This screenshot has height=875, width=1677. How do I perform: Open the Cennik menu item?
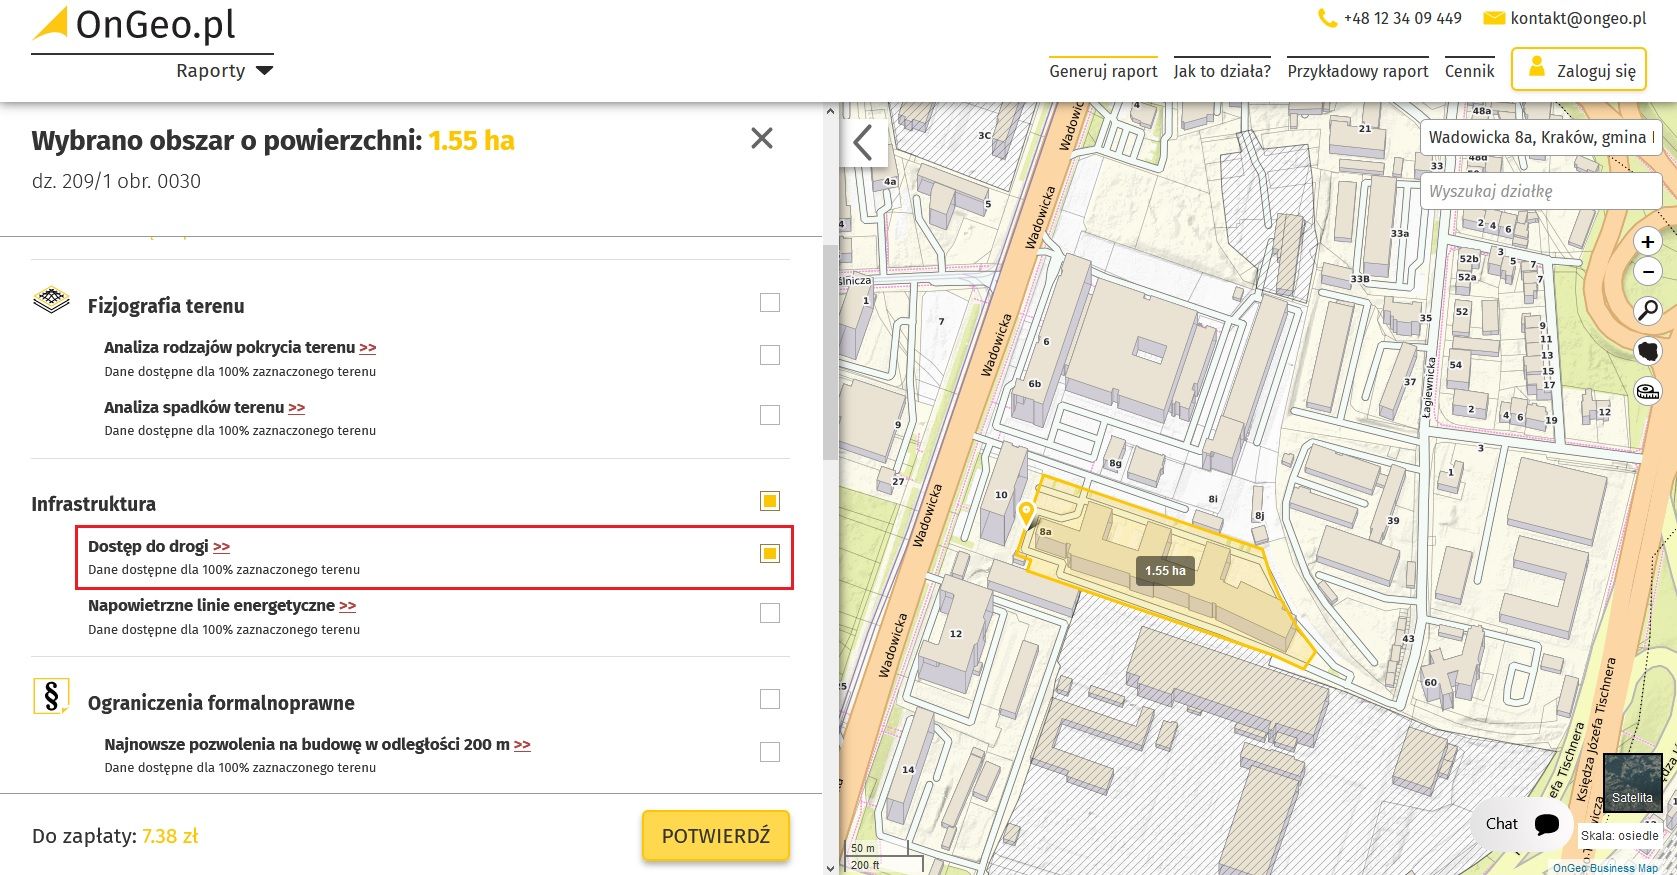(1469, 71)
